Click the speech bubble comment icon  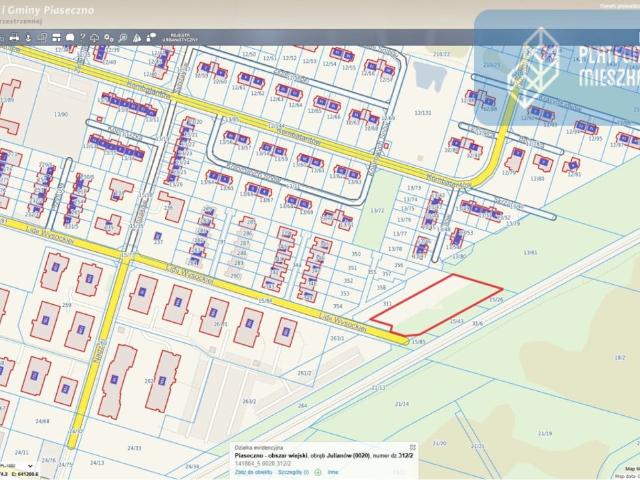tap(70, 38)
